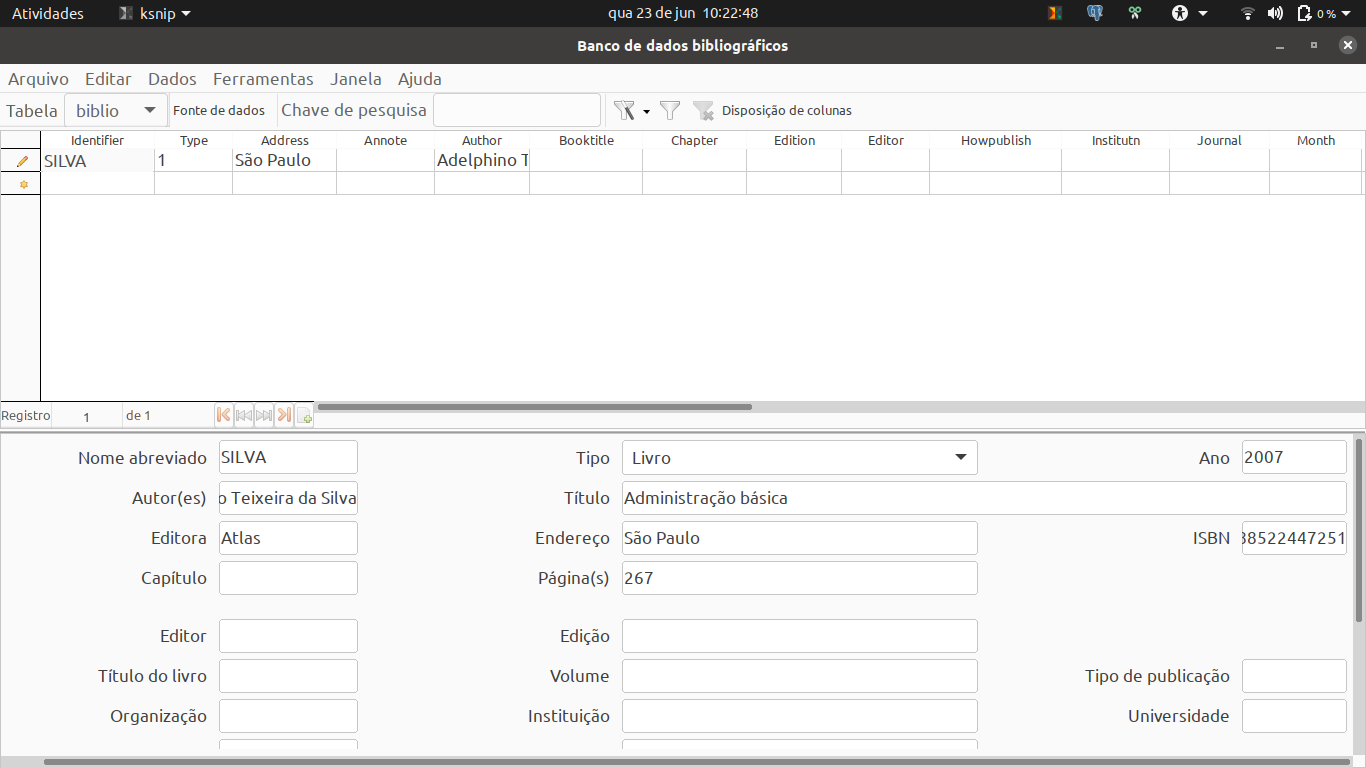This screenshot has width=1366, height=768.
Task: Click the Endereço field
Action: (x=800, y=538)
